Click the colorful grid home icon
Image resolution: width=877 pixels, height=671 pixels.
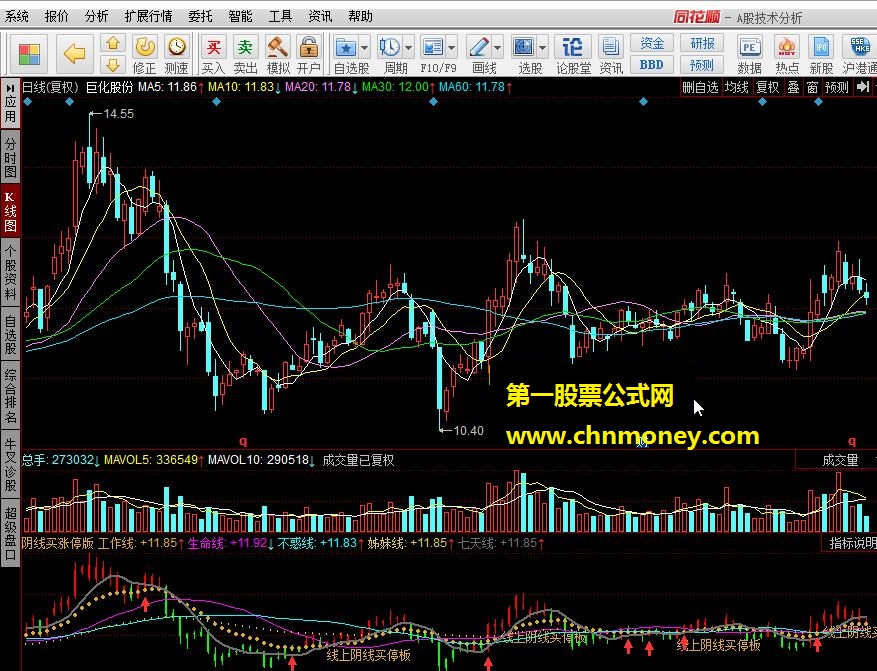[x=29, y=54]
